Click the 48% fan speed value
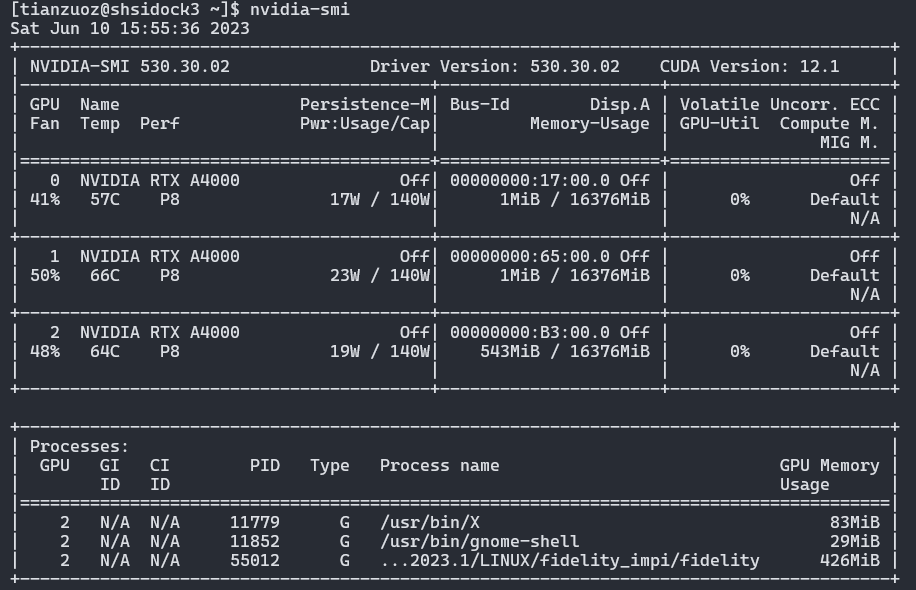The width and height of the screenshot is (916, 590). (45, 352)
